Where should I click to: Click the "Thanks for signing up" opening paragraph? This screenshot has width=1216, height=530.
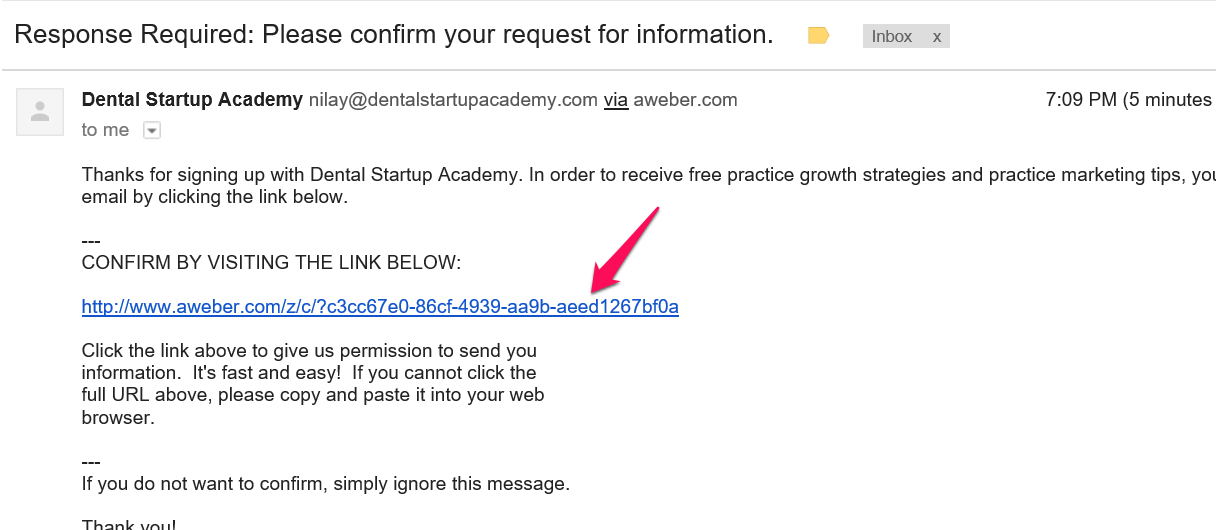[x=648, y=186]
